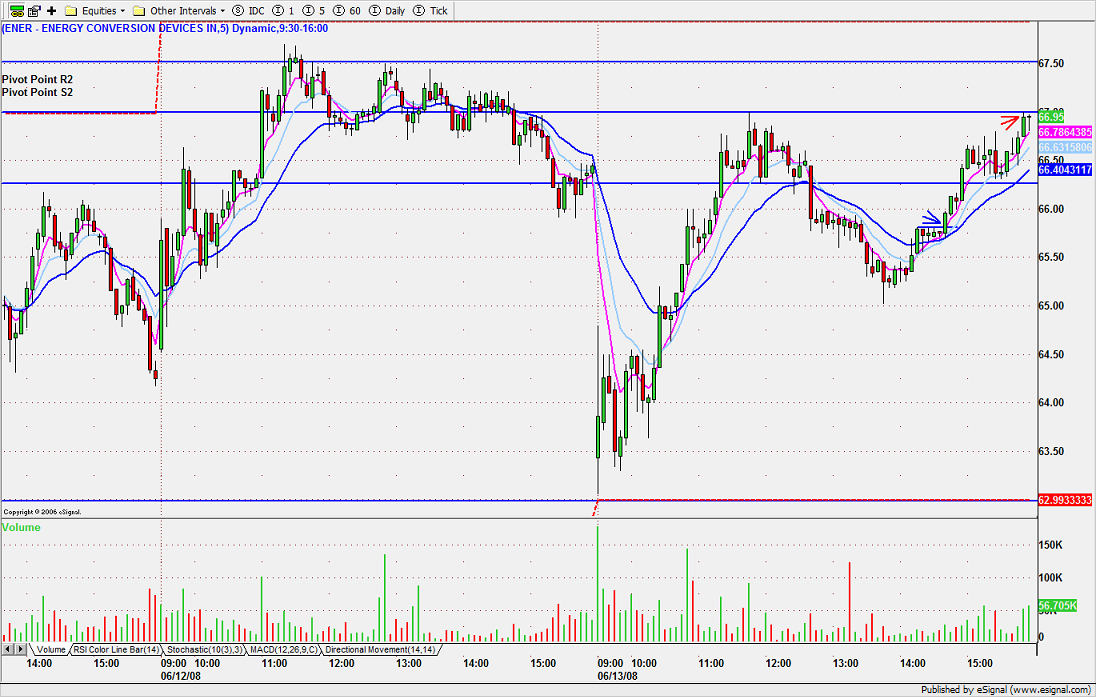This screenshot has height=697, width=1096.
Task: Click the Pivot Point S2 label
Action: pos(37,92)
